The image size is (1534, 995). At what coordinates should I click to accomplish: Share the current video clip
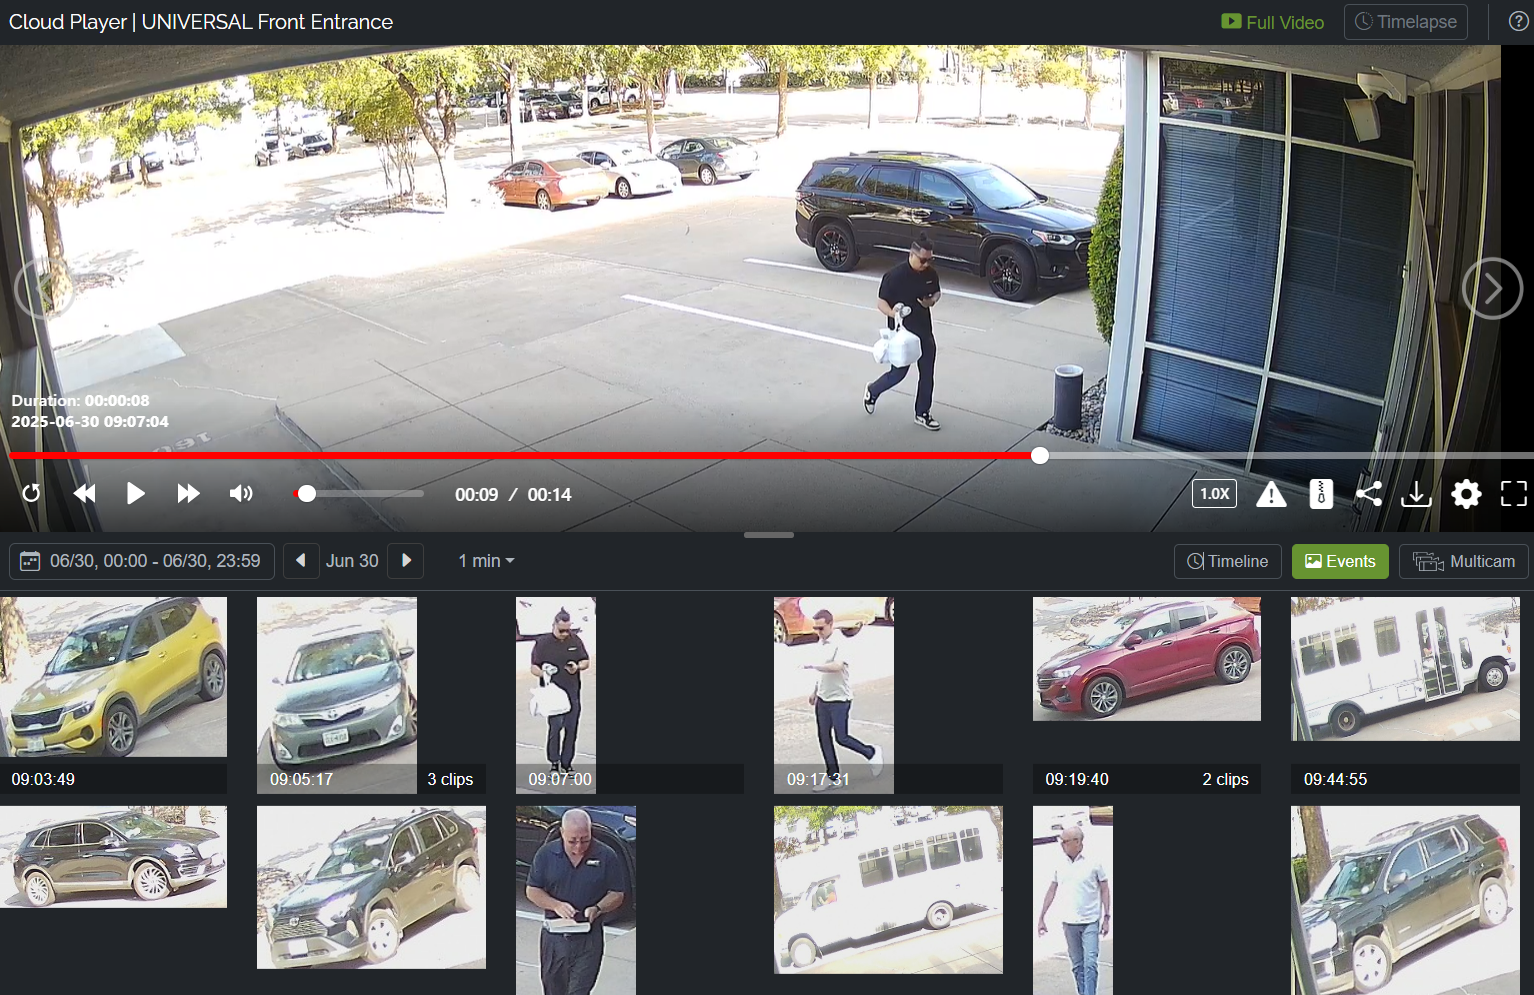[1368, 494]
